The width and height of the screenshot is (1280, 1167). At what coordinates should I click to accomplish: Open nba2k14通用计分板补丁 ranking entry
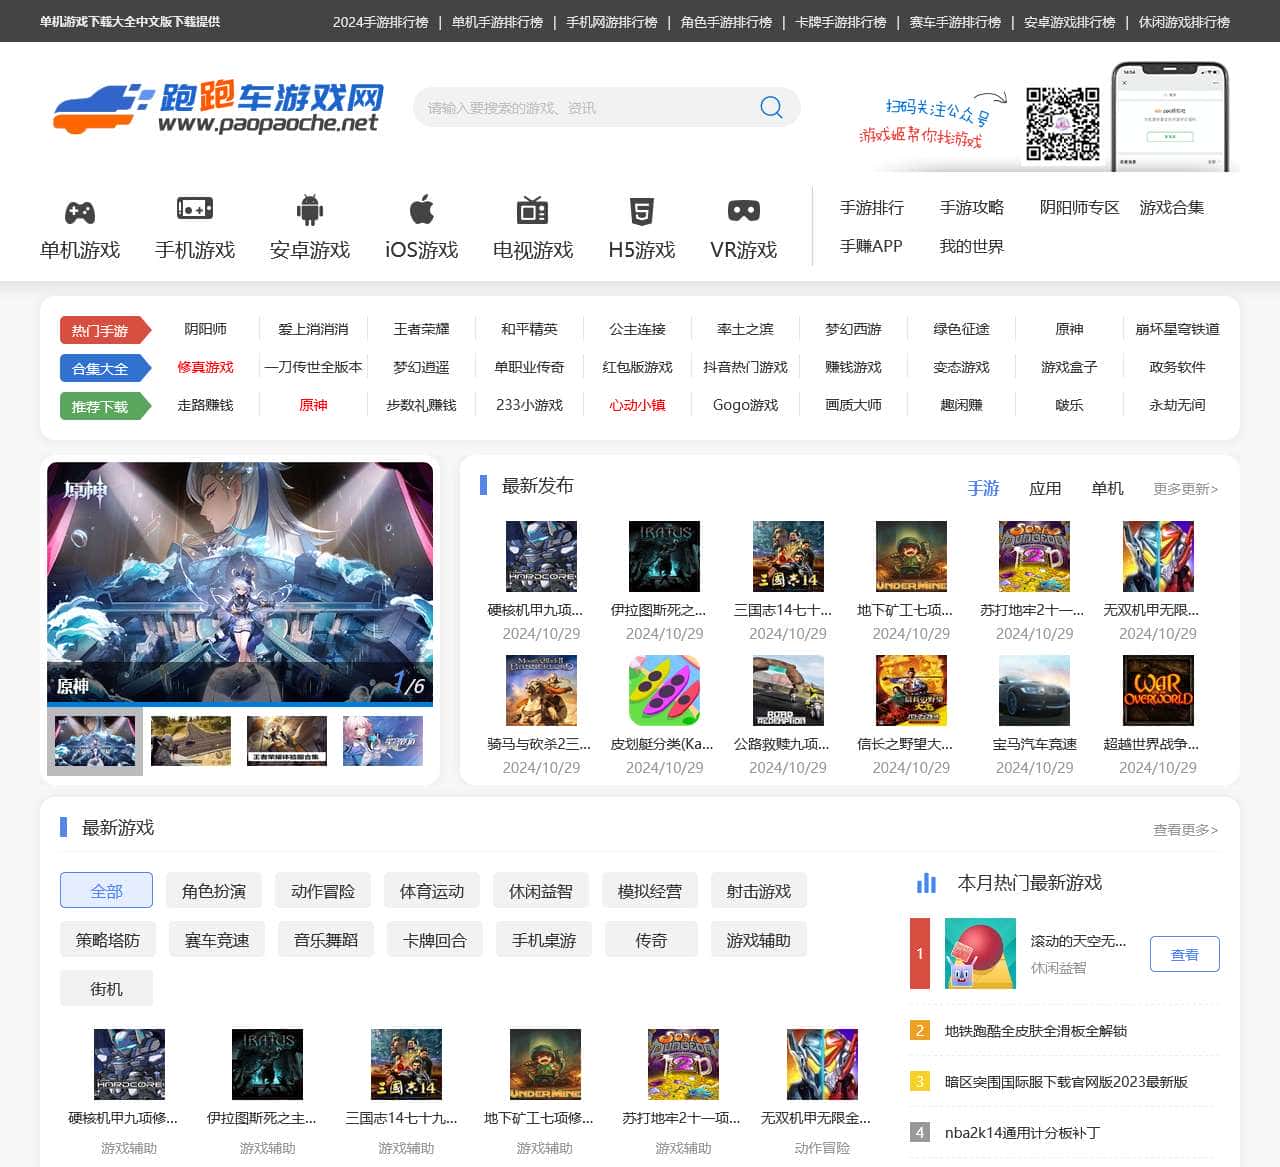1022,1133
